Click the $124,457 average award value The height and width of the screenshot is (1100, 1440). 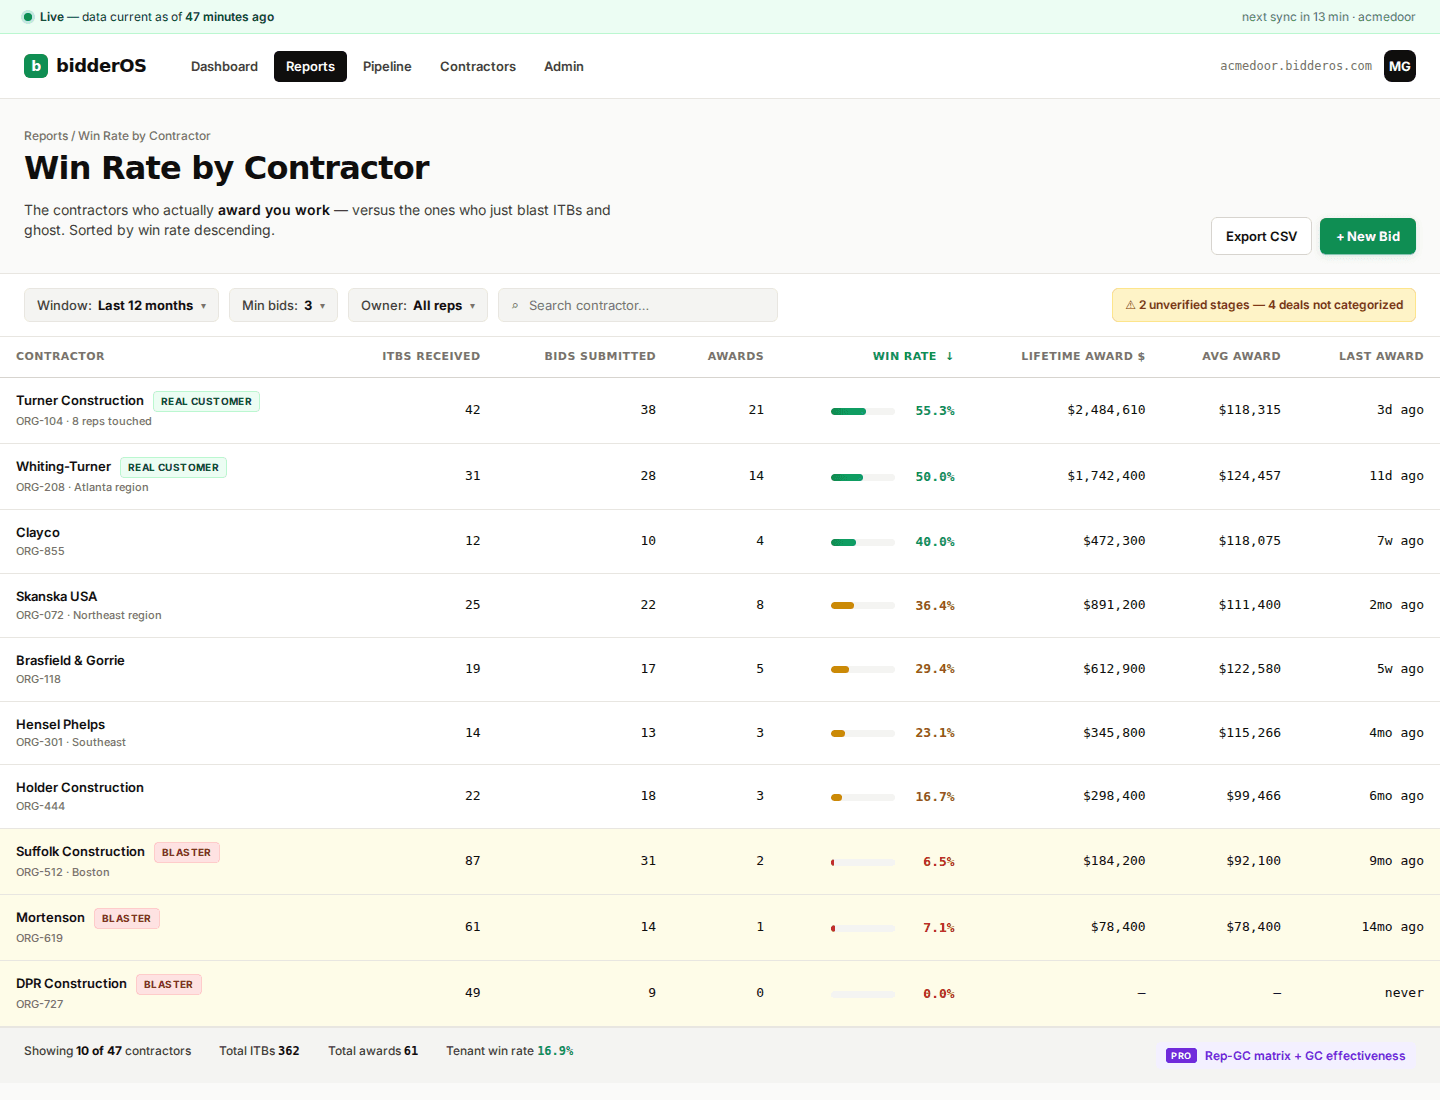point(1249,476)
